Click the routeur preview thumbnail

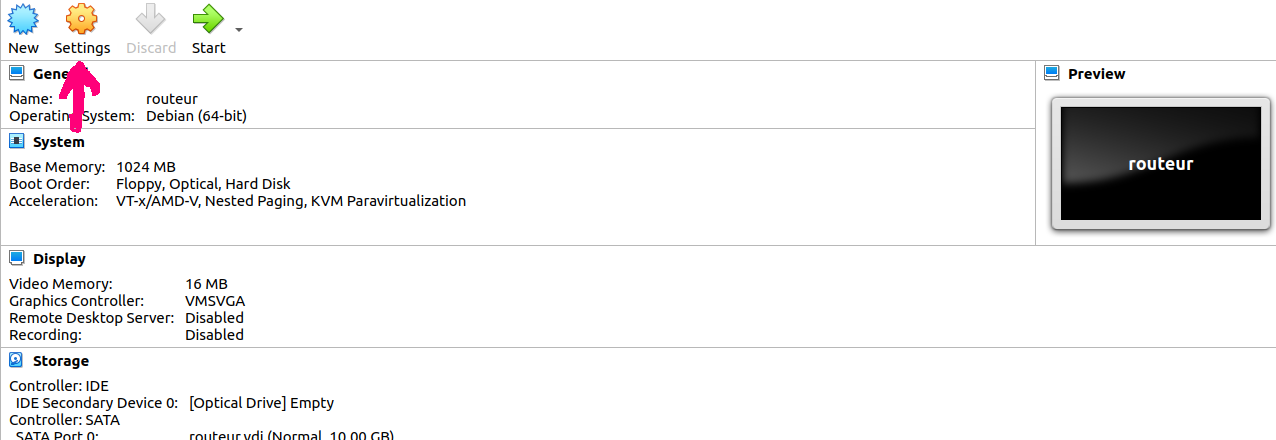point(1160,163)
